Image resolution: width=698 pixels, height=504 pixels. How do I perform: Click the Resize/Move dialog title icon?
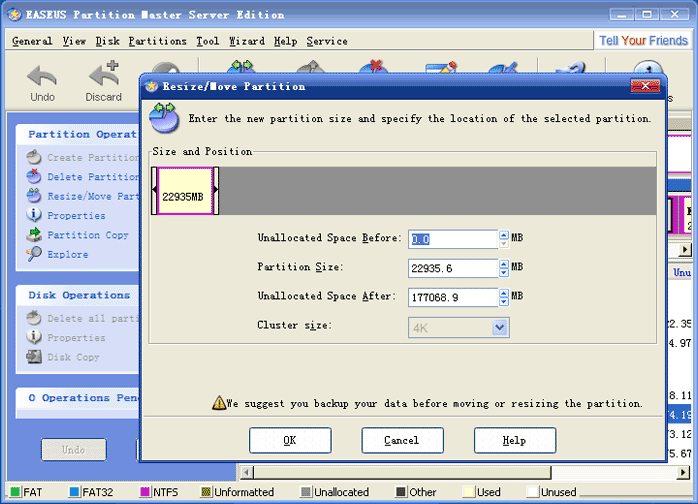152,86
